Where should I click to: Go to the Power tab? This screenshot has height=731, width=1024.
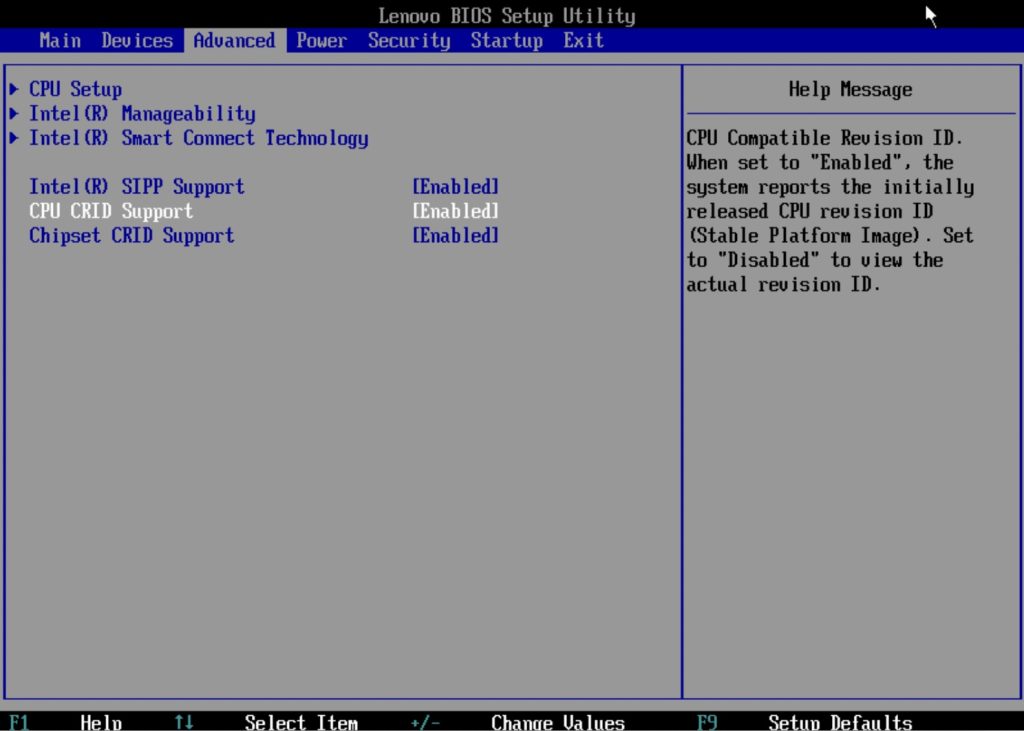click(x=321, y=41)
